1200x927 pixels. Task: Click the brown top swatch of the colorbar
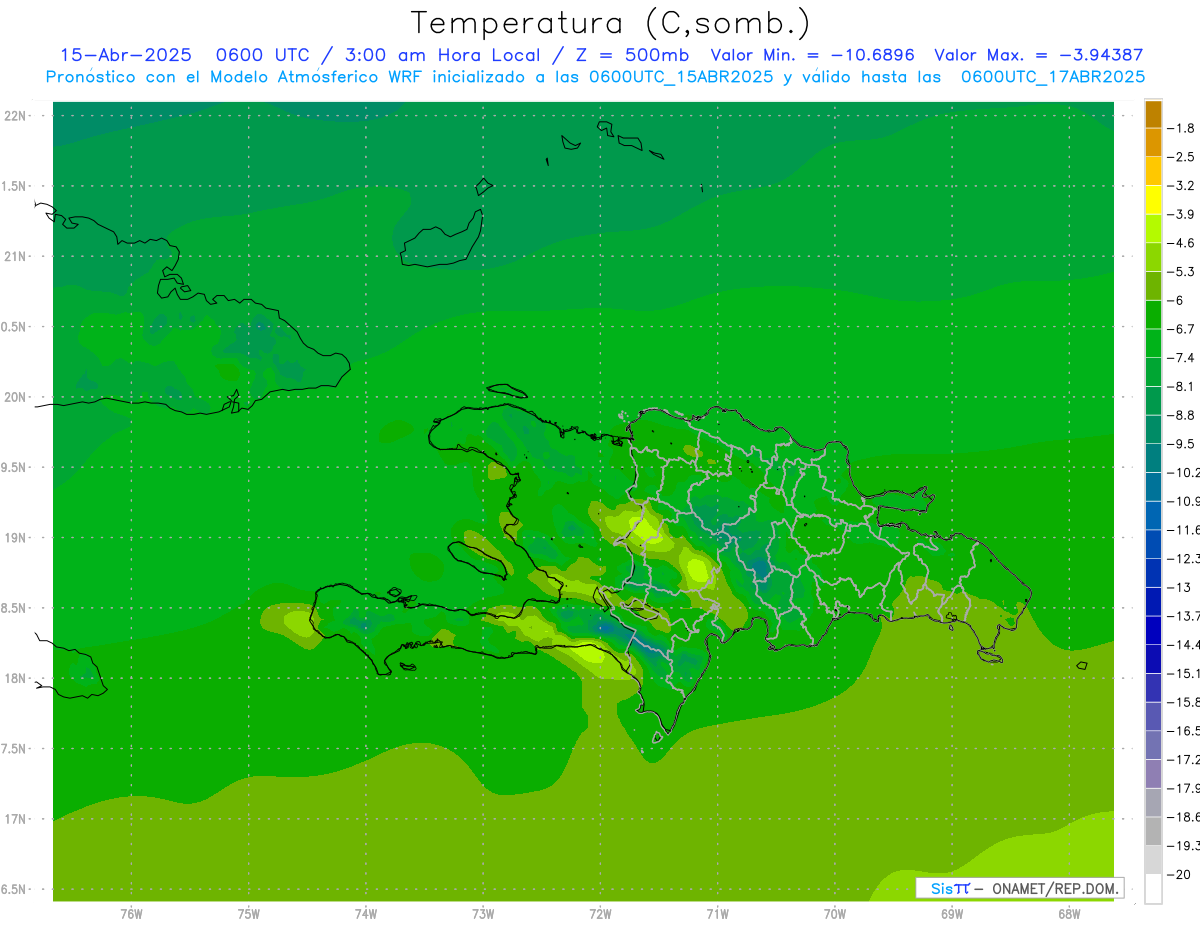[x=1153, y=114]
